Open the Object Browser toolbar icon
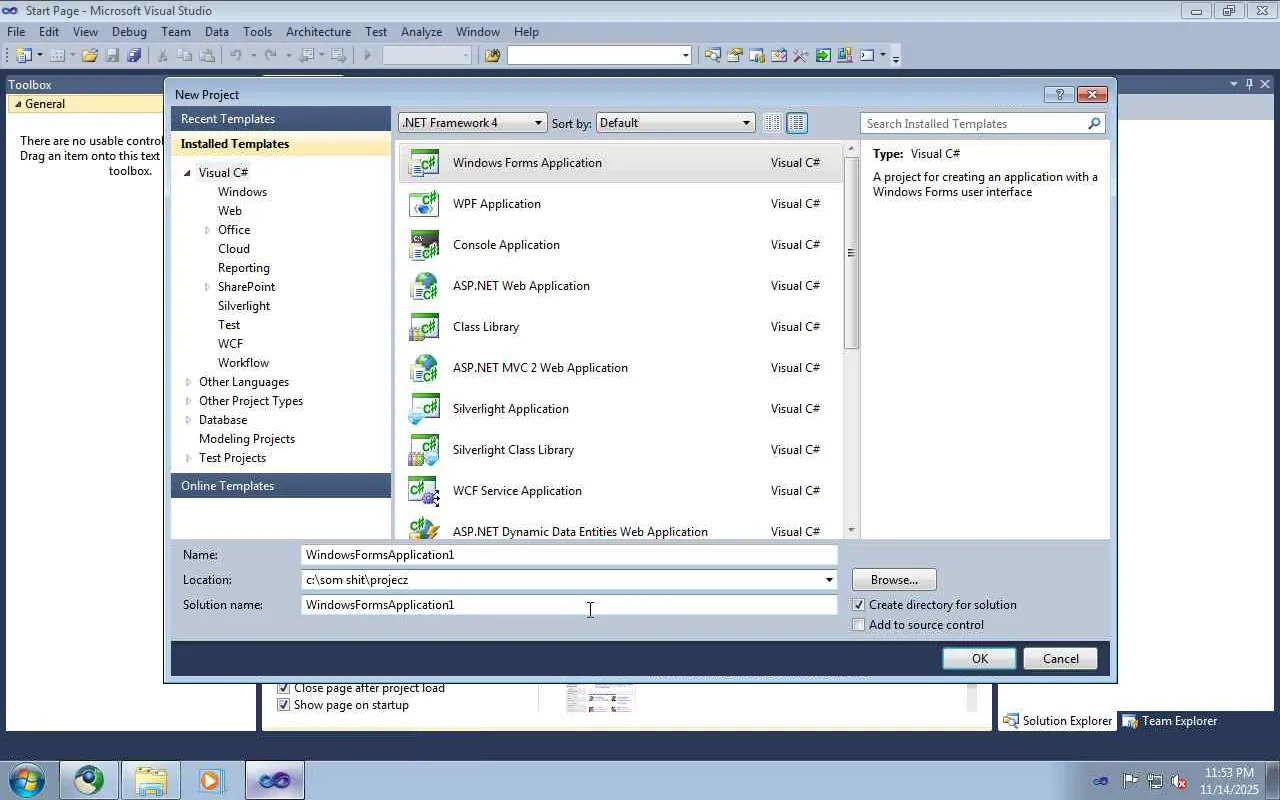Screen dimensions: 1280x800 point(779,56)
